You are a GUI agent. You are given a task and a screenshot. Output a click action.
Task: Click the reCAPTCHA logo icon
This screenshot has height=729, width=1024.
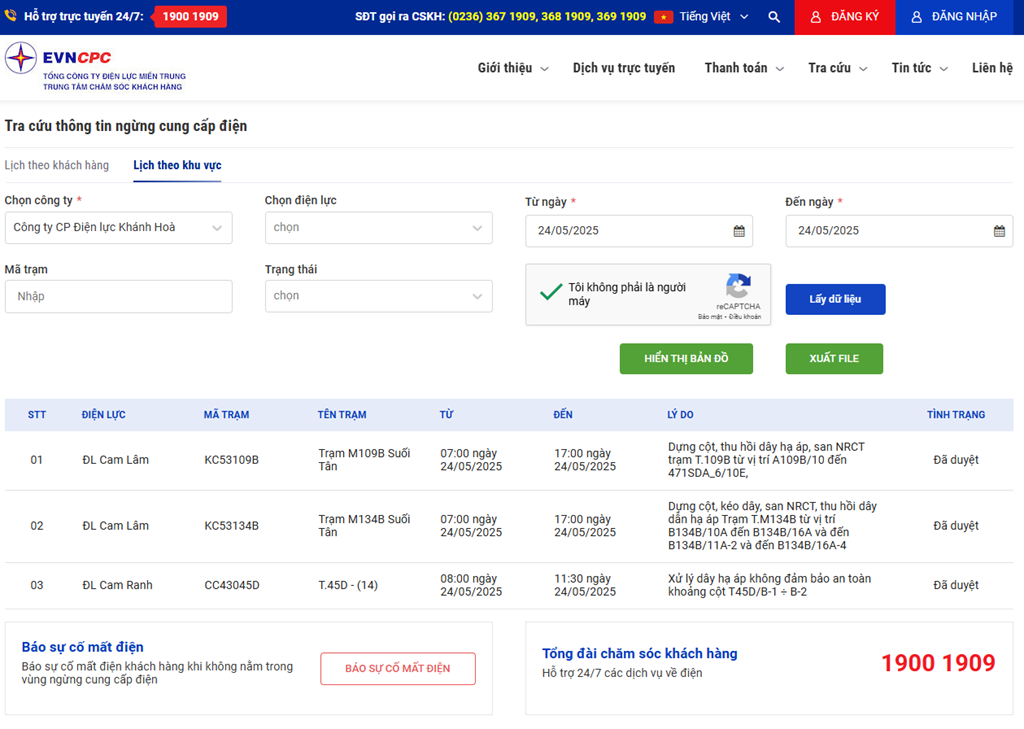tap(738, 286)
